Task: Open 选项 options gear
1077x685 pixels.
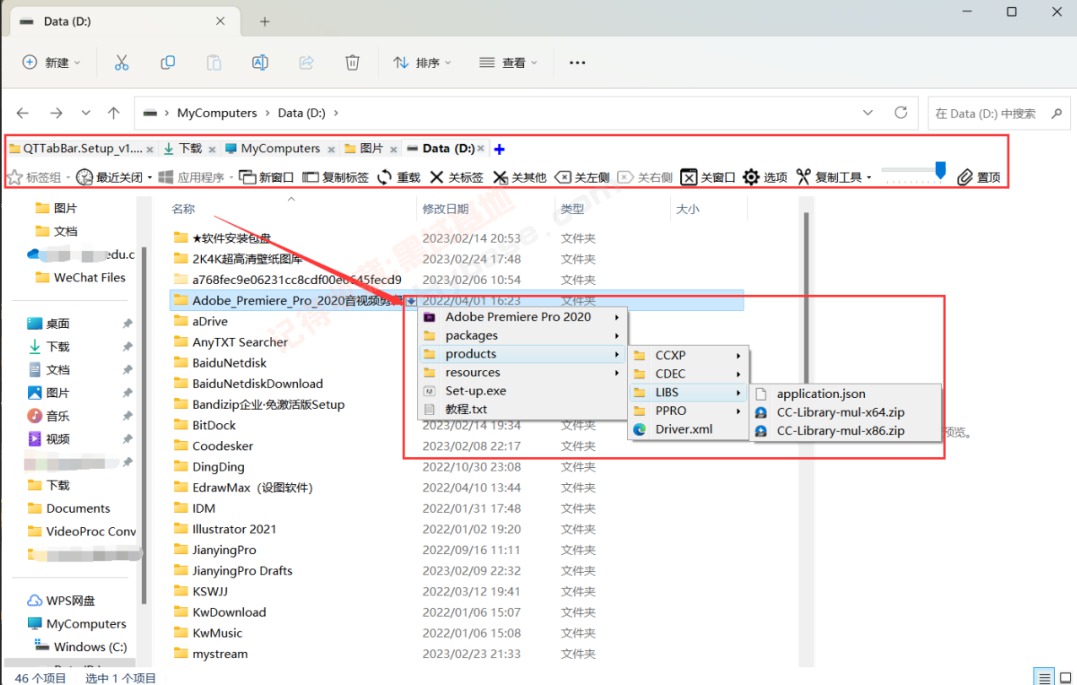Action: coord(765,177)
